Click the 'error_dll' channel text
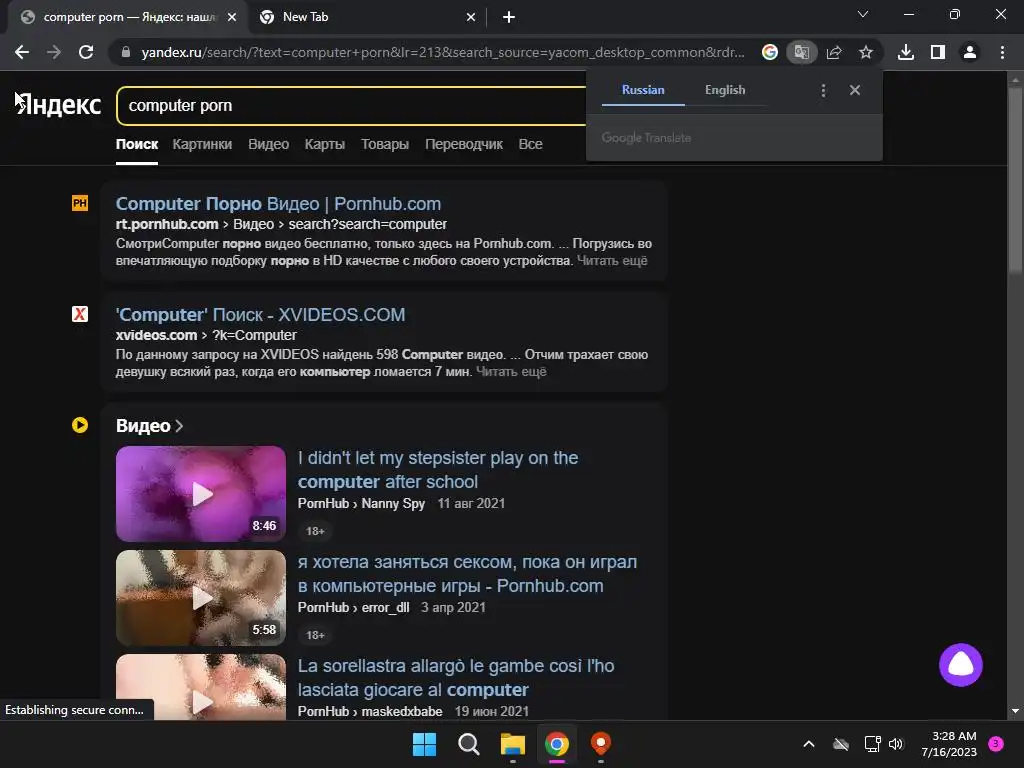This screenshot has width=1024, height=768. (385, 607)
